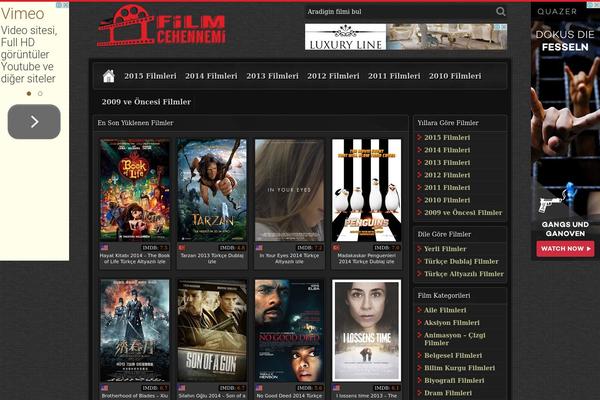Open Türkçe Dublaj Filmler link
The image size is (600, 400).
(x=461, y=261)
